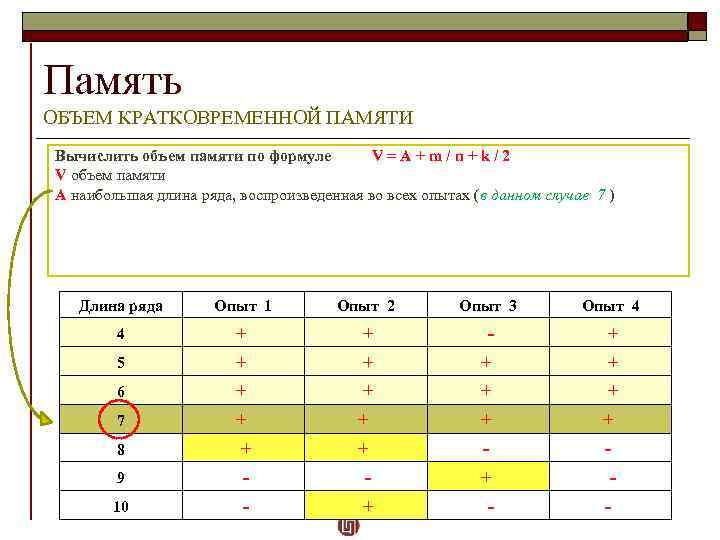Click the row length cell "4"
Screen dimensions: 720x540
coord(121,333)
